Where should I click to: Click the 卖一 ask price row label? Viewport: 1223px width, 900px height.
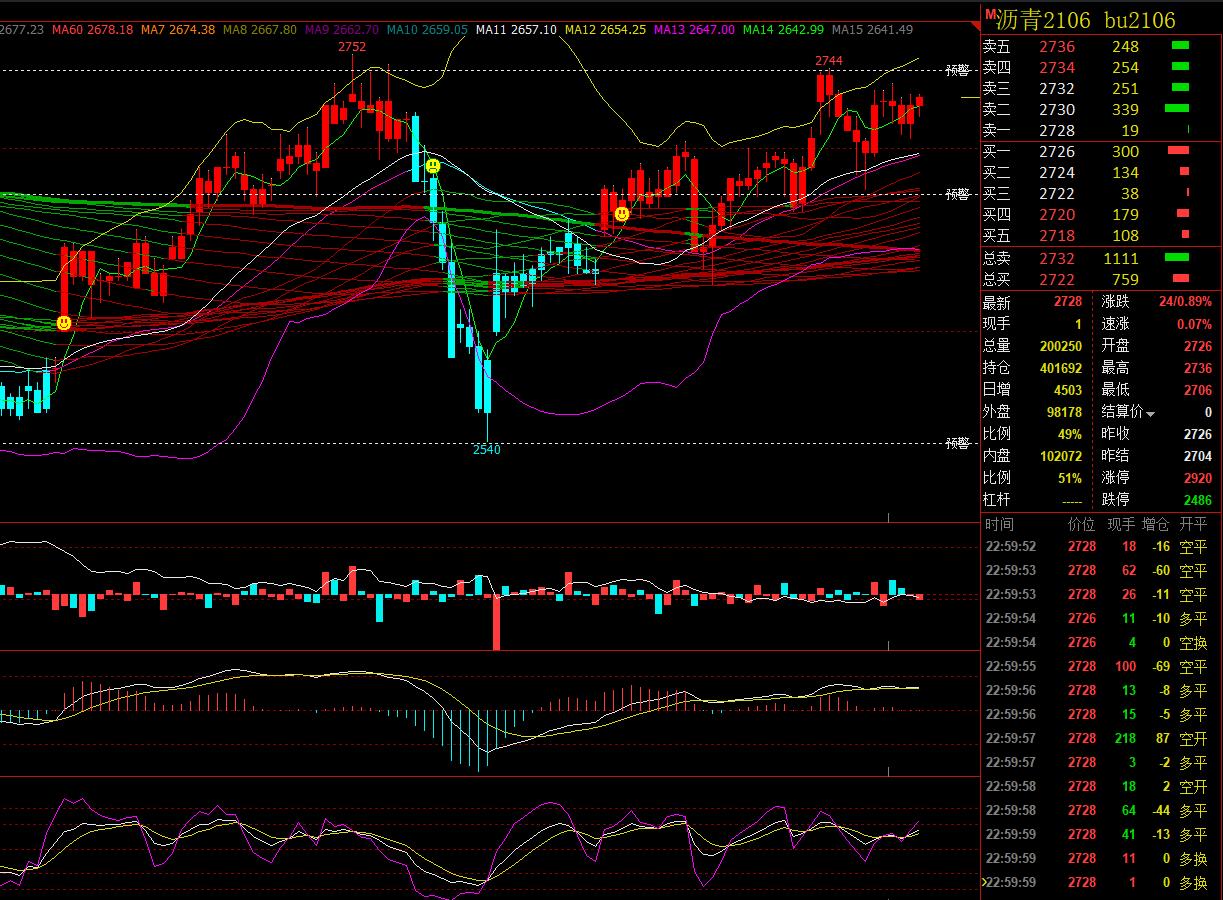click(x=997, y=131)
